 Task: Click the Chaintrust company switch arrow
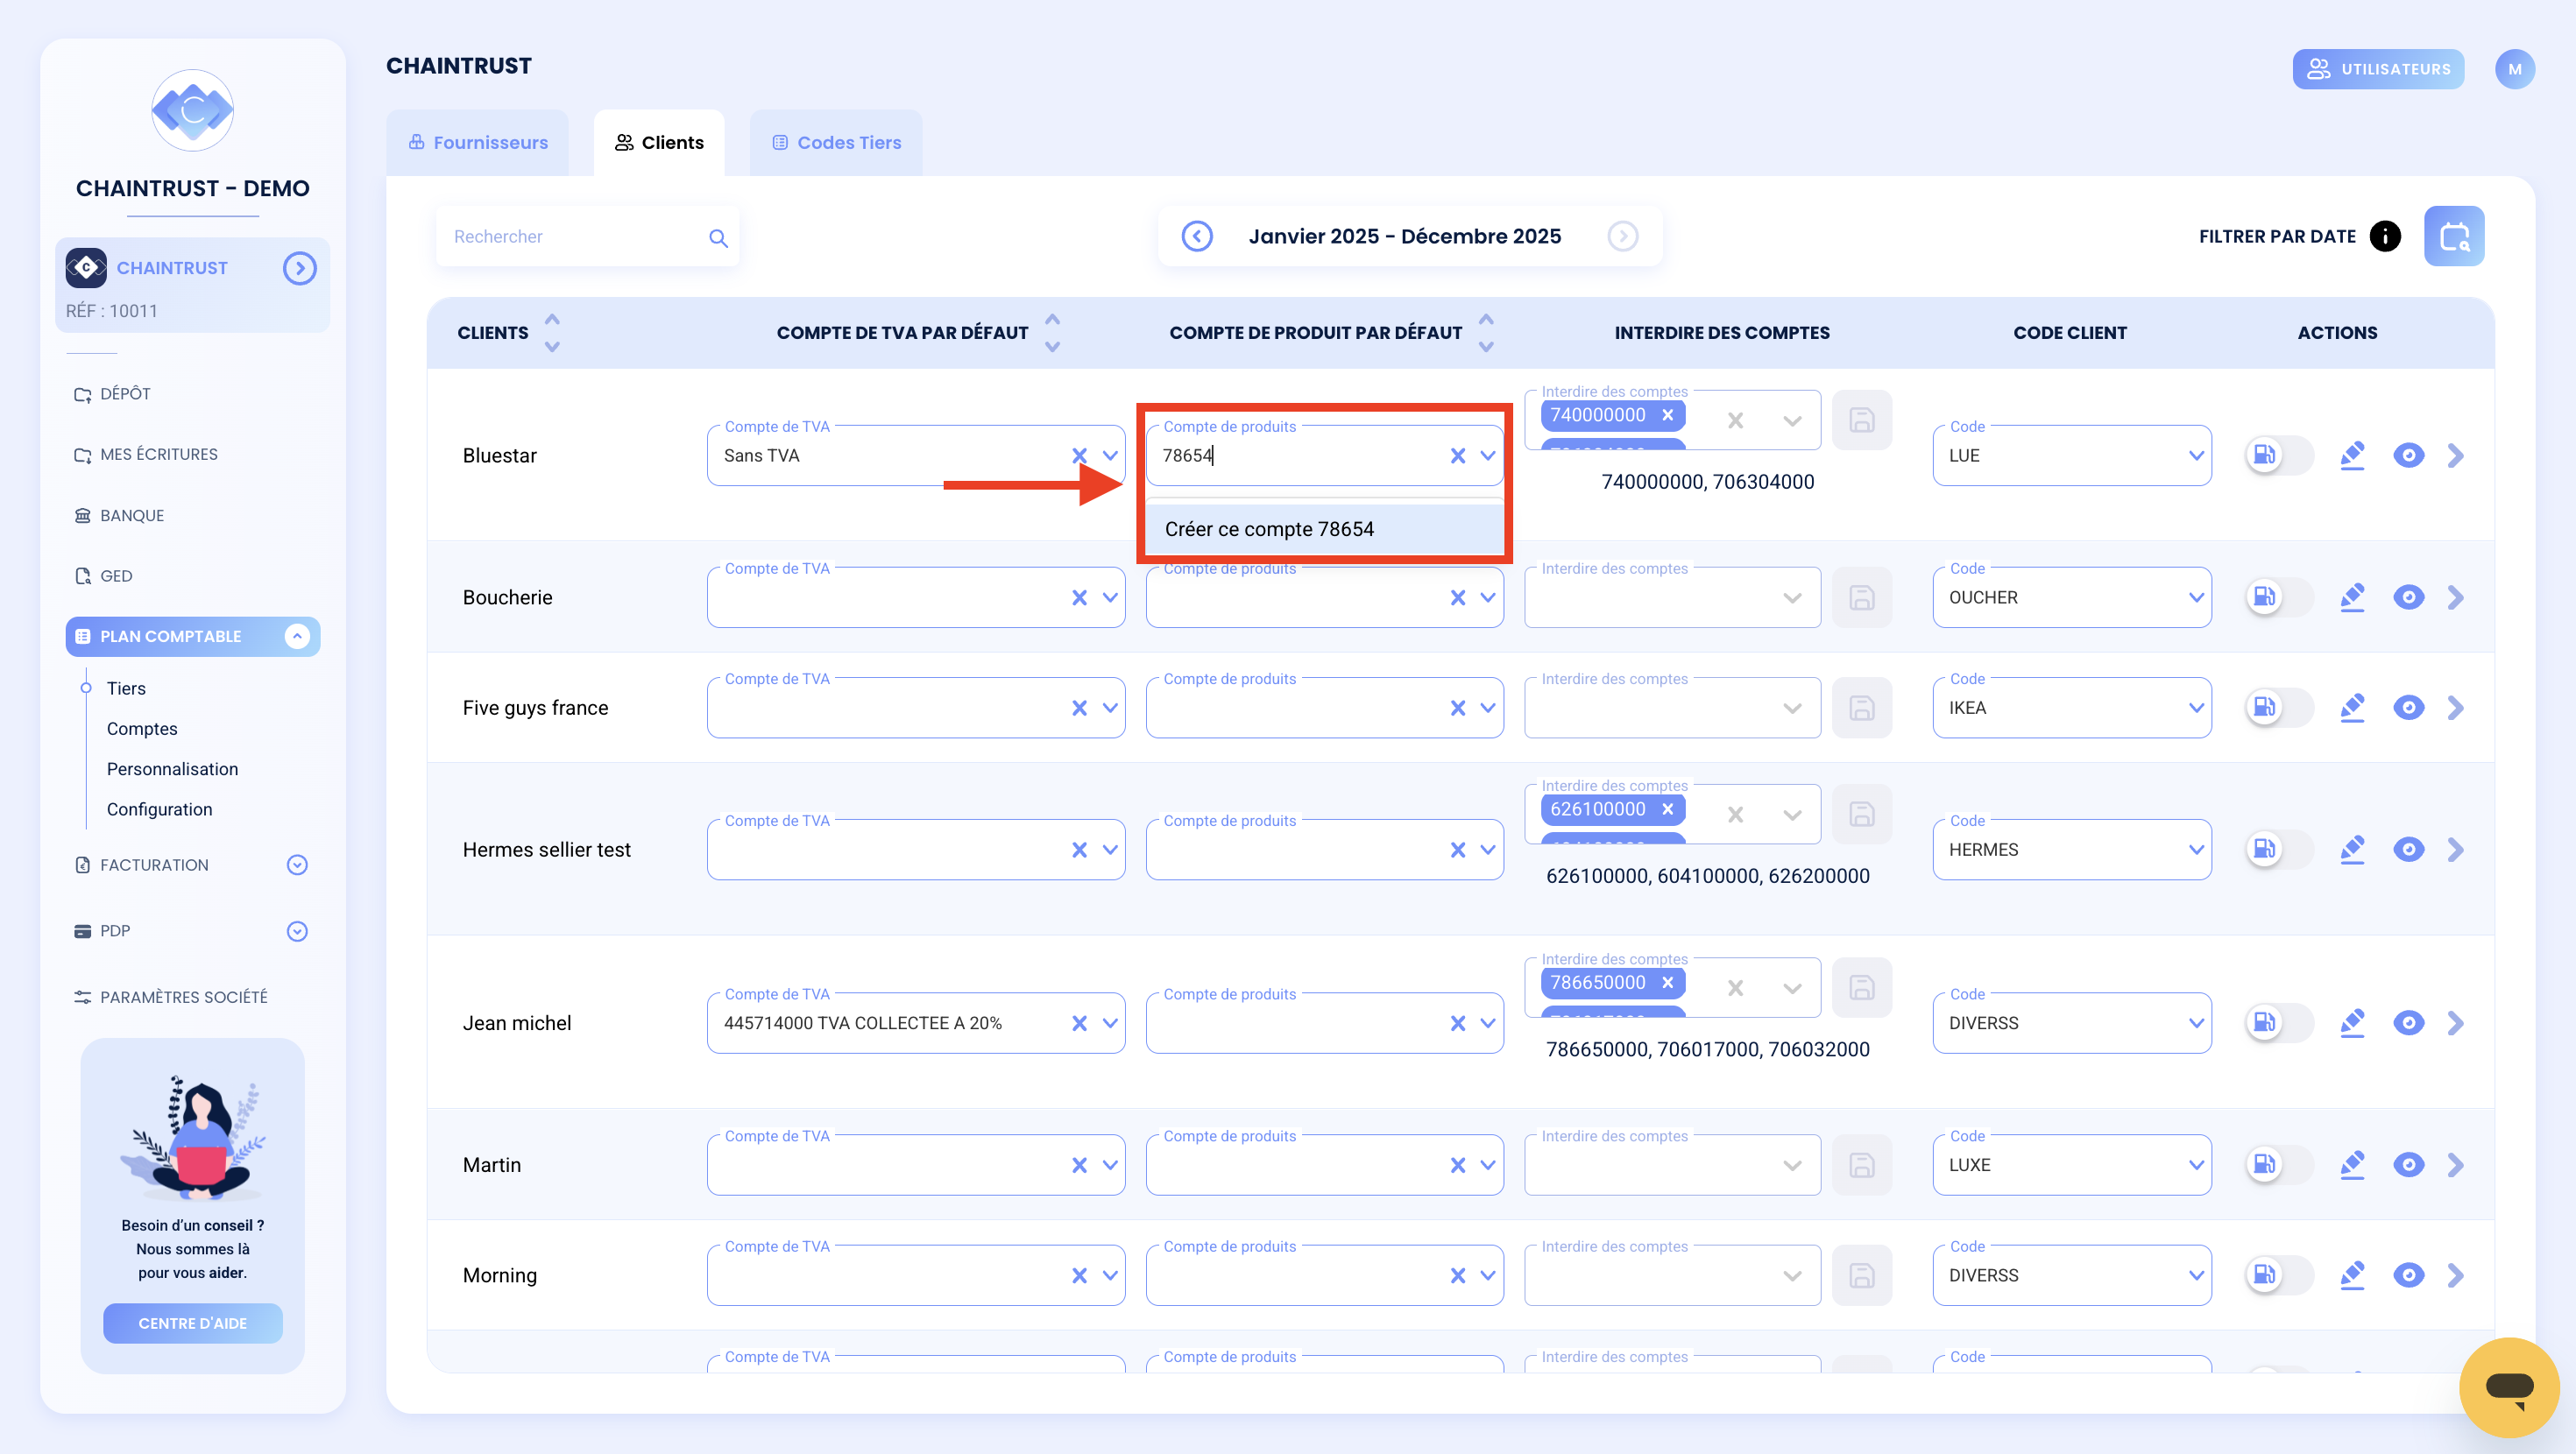(299, 268)
